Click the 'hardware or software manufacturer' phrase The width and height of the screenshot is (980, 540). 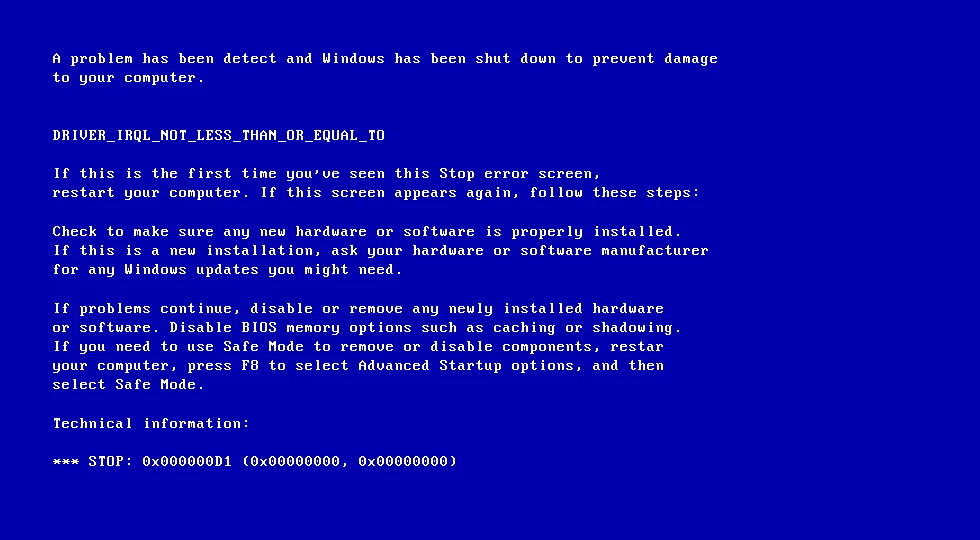point(561,251)
